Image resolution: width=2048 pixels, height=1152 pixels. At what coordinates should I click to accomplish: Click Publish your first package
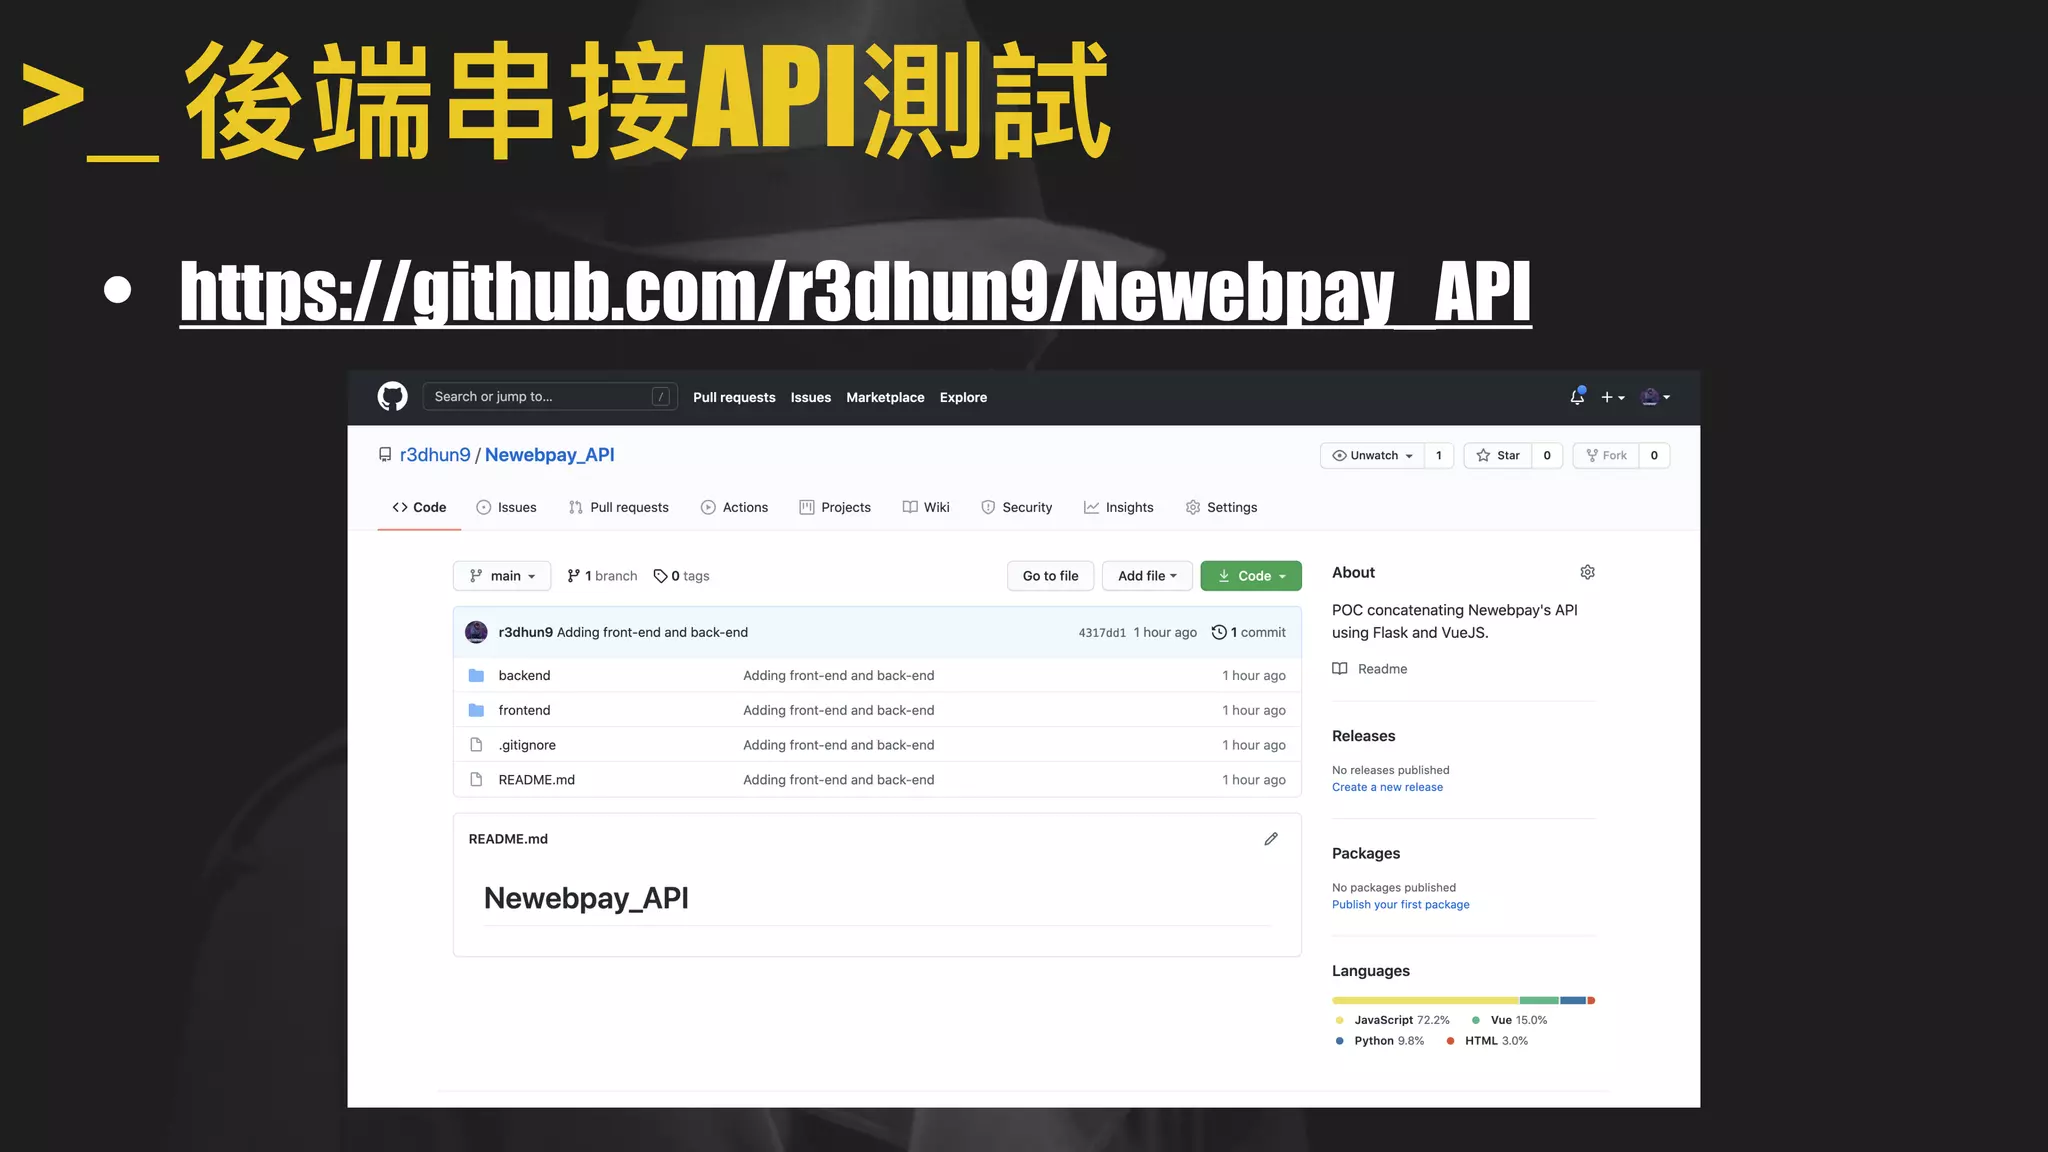(x=1400, y=904)
